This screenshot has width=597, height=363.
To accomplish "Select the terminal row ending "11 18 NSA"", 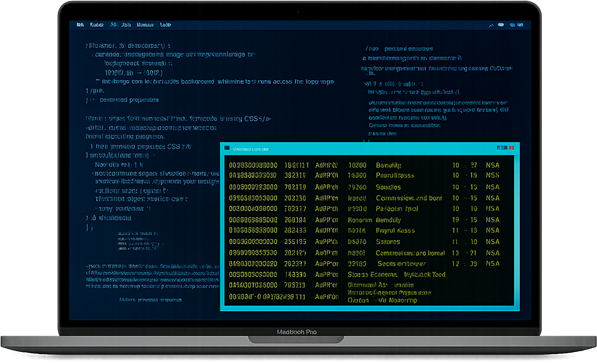I will pos(364,230).
